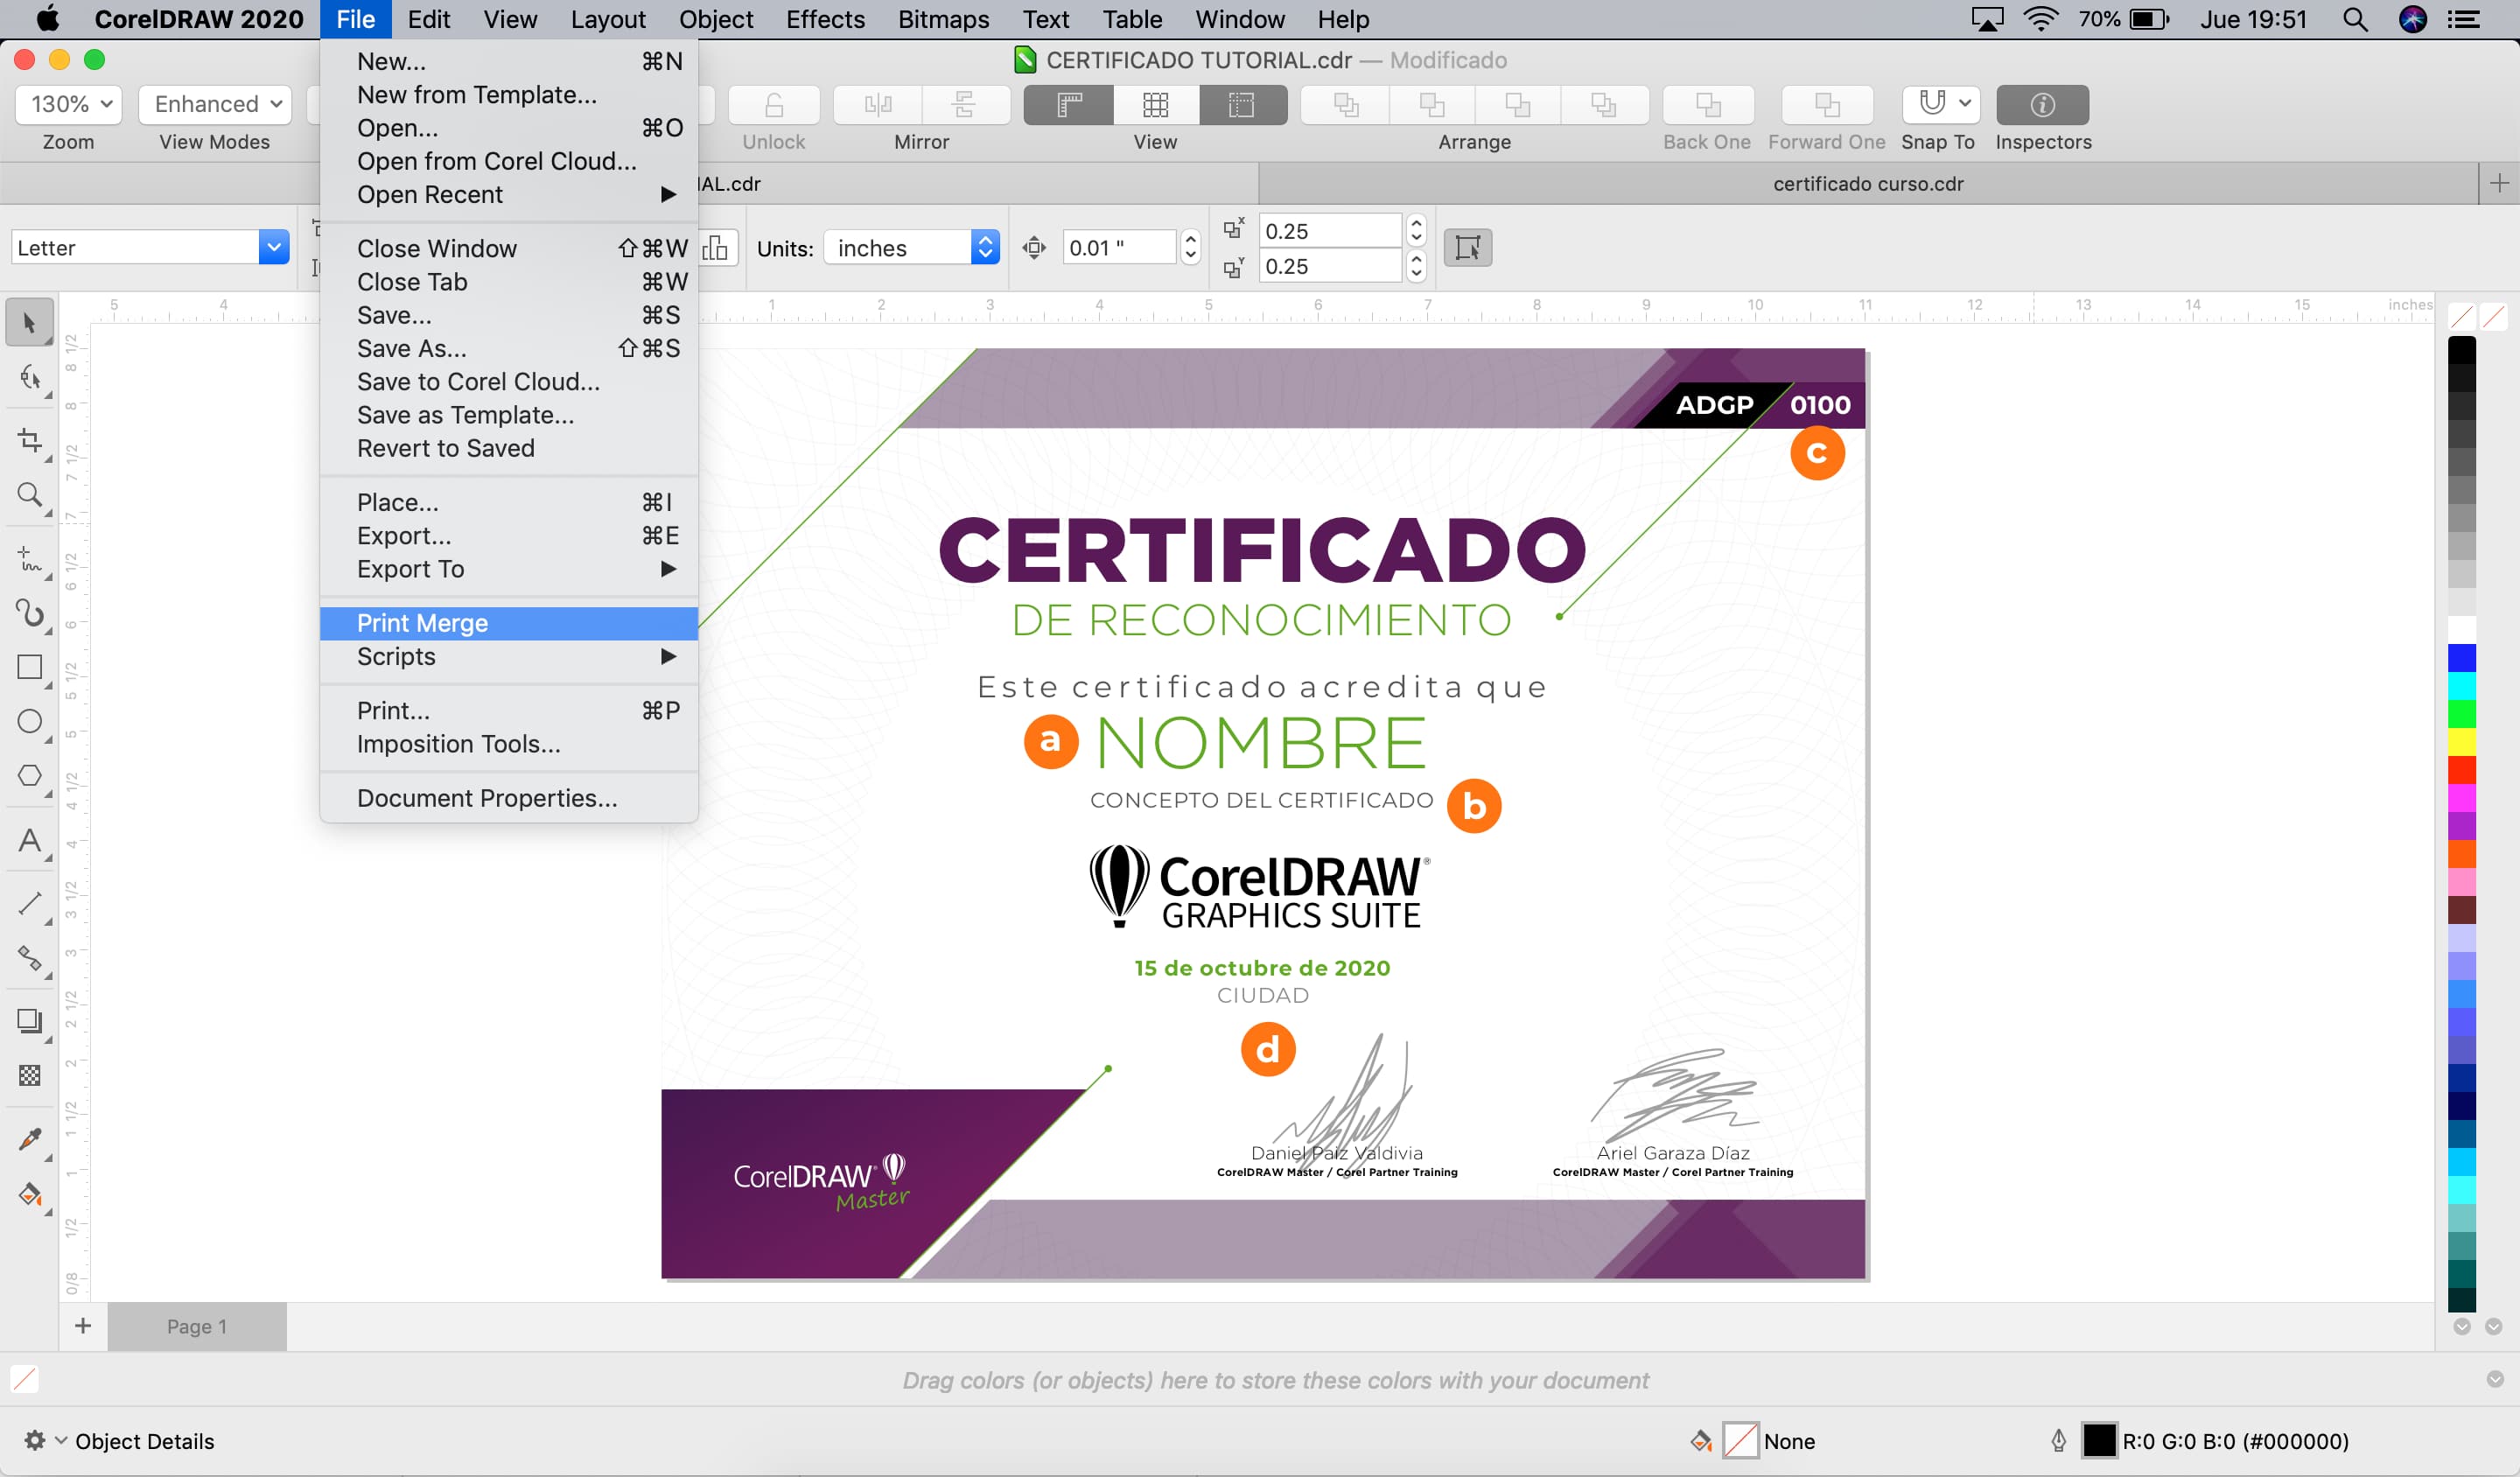Open the Units inches dropdown
The image size is (2520, 1477).
coord(912,247)
